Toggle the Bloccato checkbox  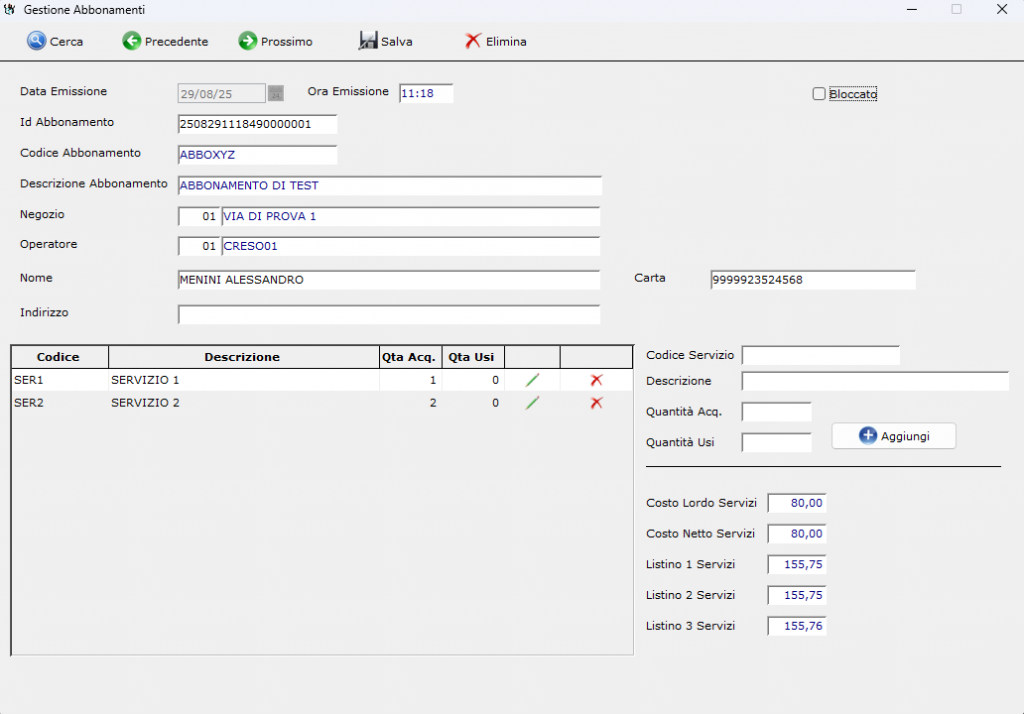point(819,94)
